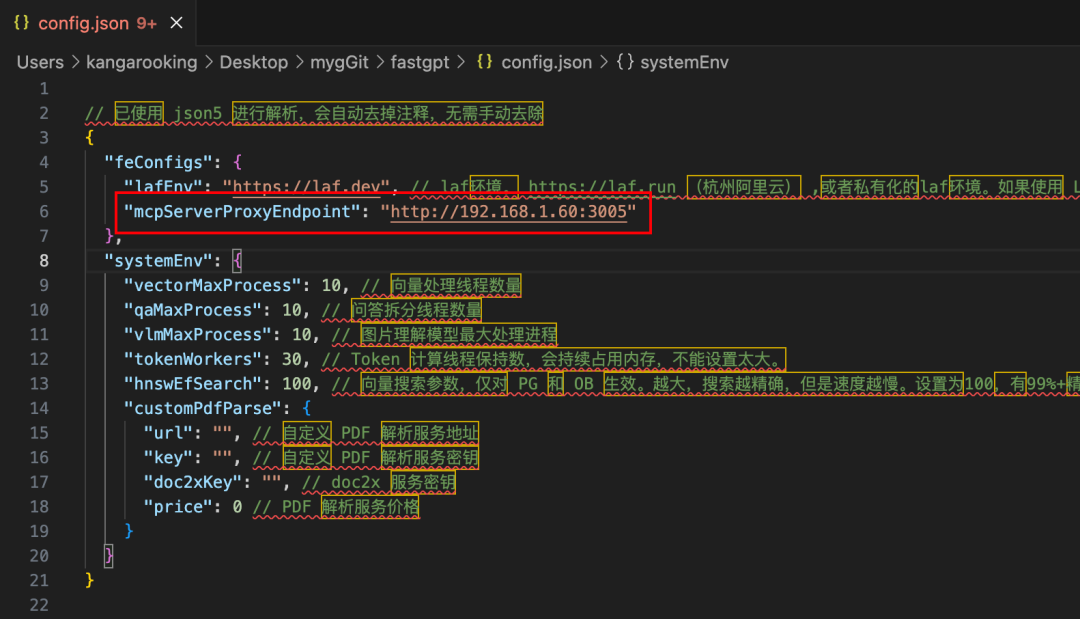The width and height of the screenshot is (1080, 619).
Task: Open the Users breadcrumb segment
Action: (x=40, y=62)
